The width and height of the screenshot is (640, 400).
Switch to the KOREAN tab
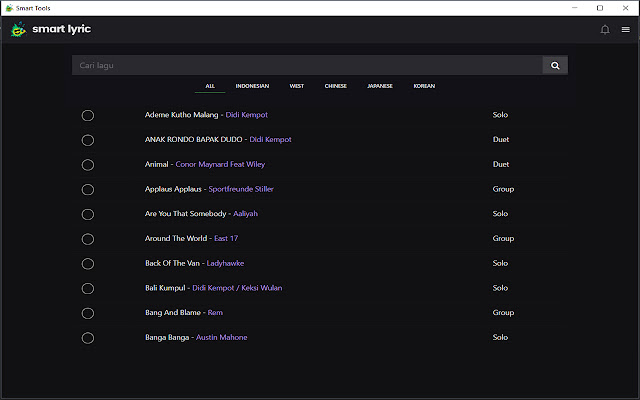(424, 86)
